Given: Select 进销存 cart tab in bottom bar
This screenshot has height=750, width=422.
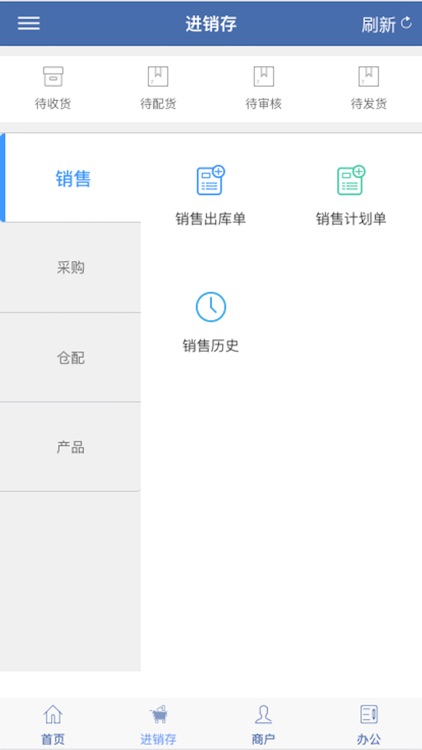Looking at the screenshot, I should (158, 724).
